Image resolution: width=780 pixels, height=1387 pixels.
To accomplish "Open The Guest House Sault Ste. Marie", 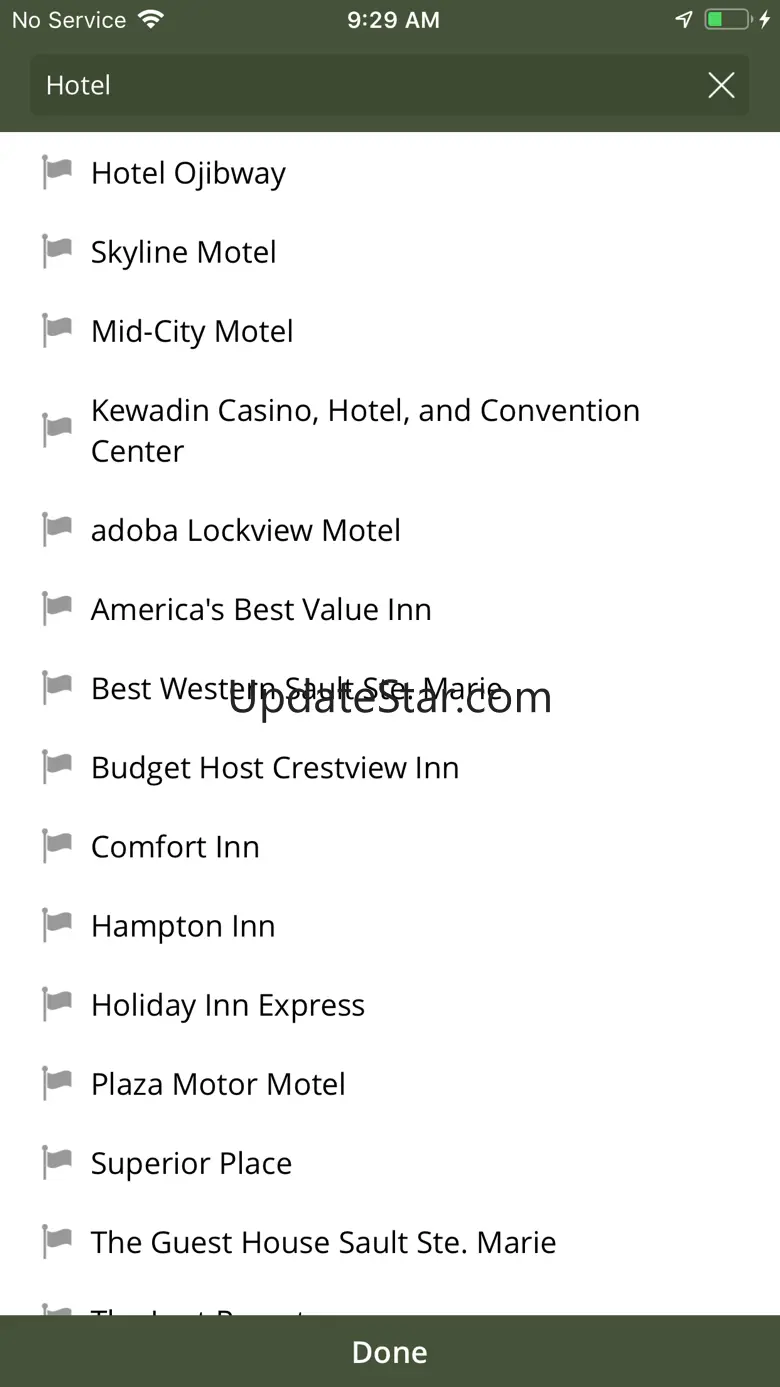I will click(390, 1242).
